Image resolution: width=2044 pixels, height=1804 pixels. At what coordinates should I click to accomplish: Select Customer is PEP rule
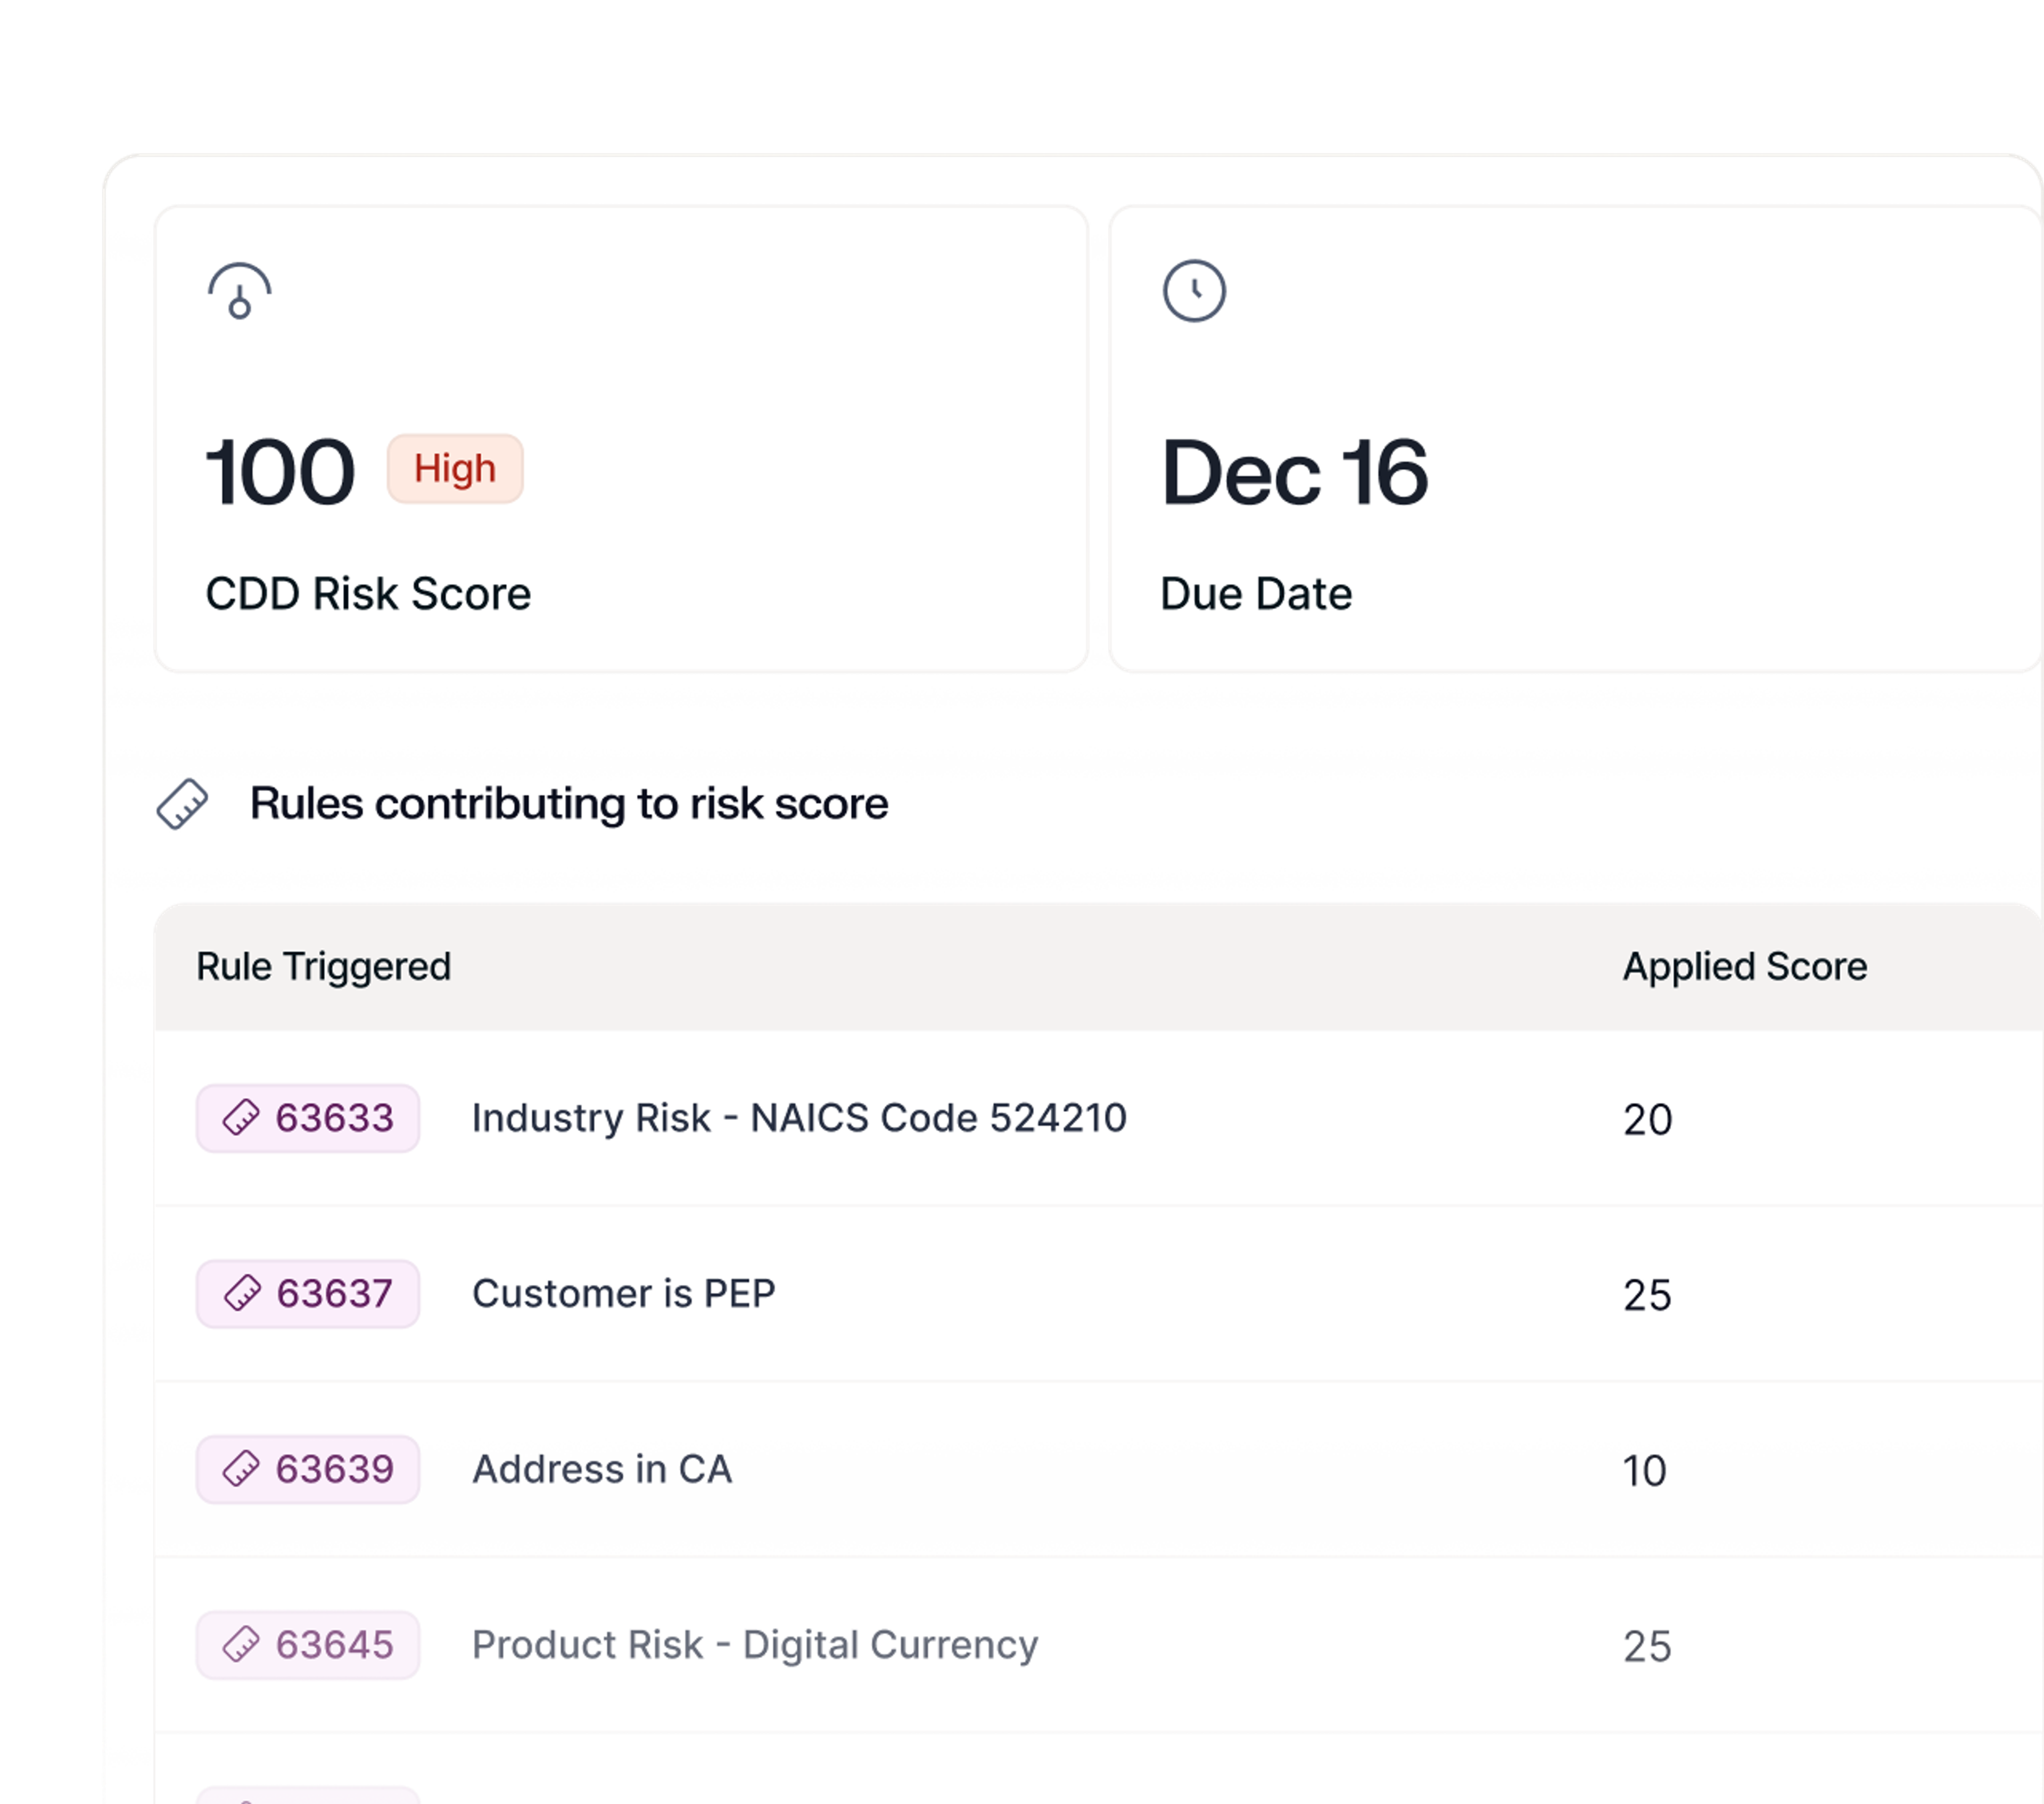[623, 1294]
